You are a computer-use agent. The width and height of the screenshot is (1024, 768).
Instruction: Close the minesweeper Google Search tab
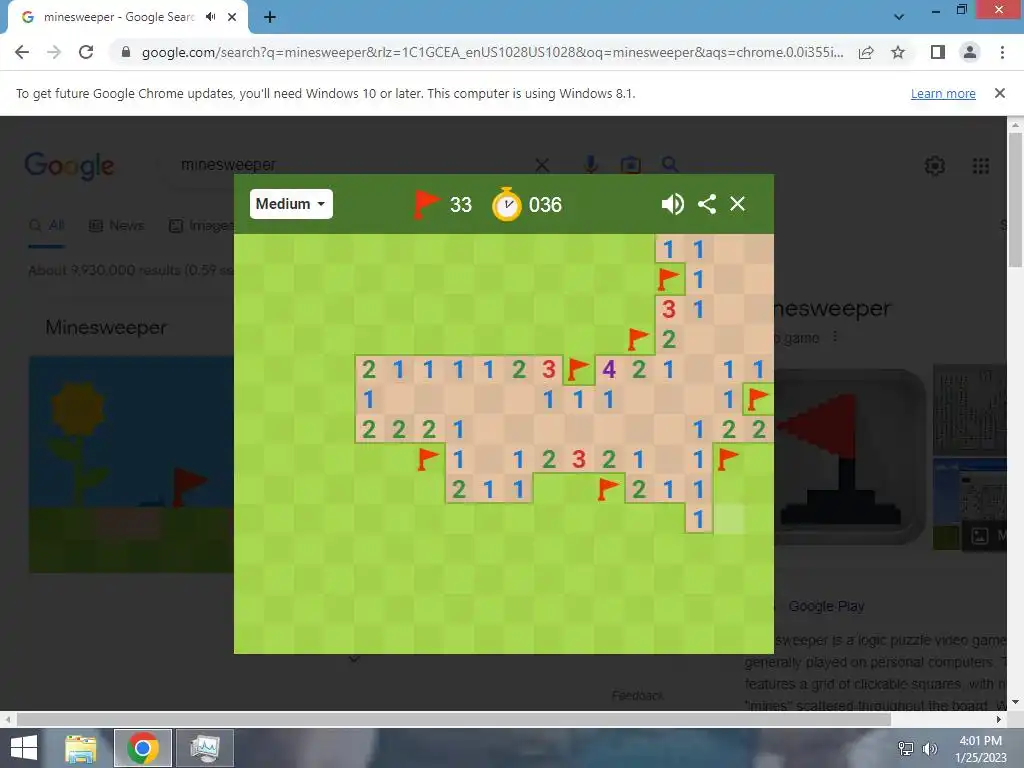pyautogui.click(x=232, y=17)
